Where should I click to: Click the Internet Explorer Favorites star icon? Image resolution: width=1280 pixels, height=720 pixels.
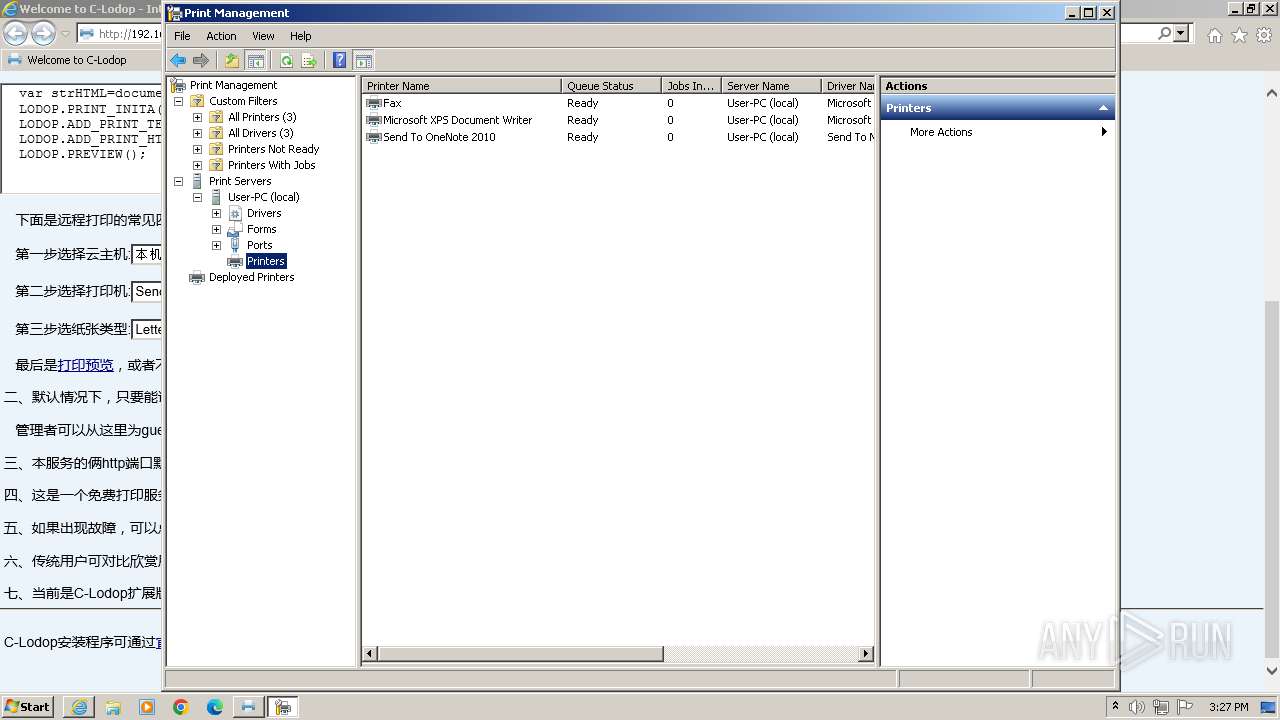[x=1239, y=35]
